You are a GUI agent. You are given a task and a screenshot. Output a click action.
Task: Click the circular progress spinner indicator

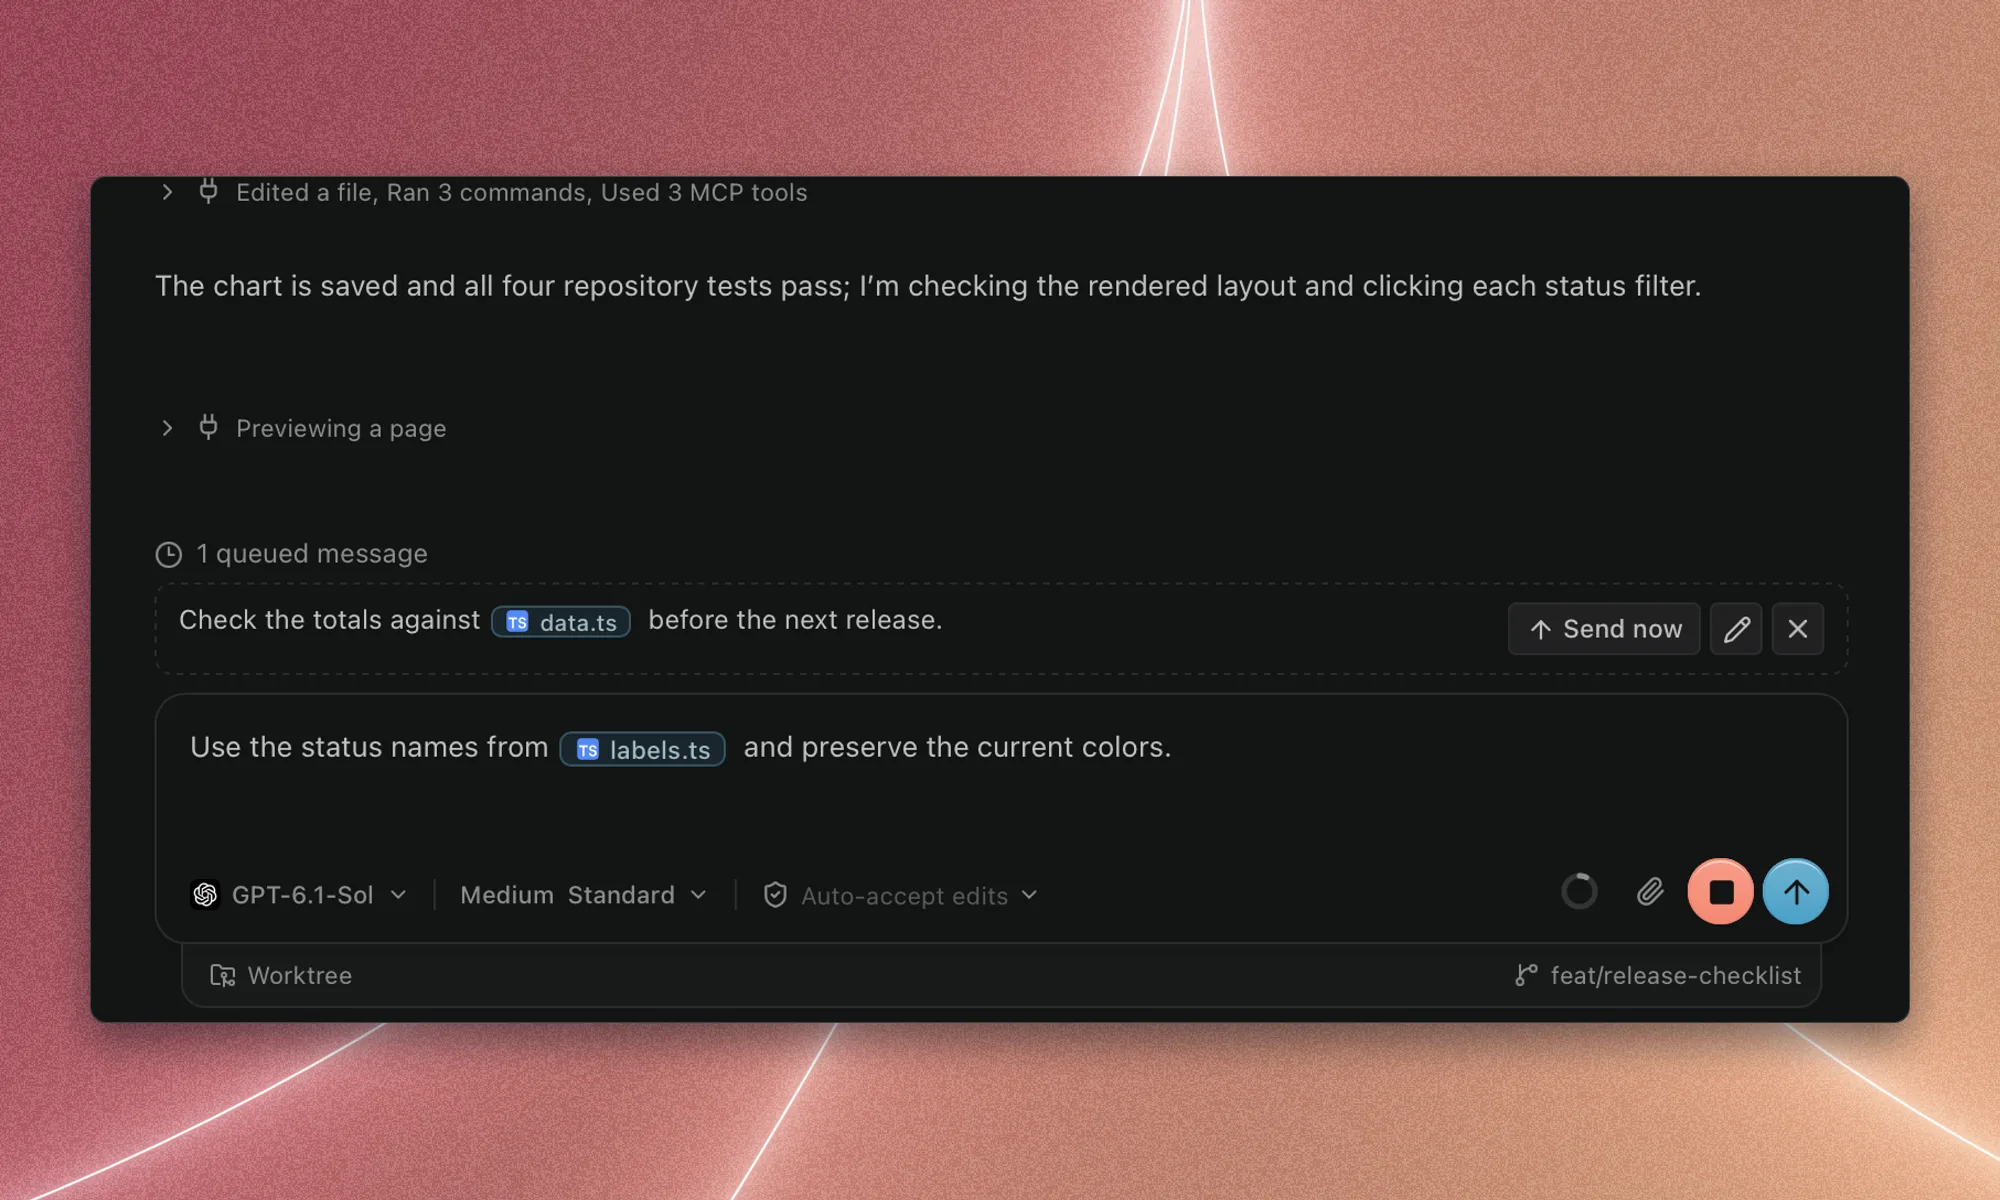pos(1580,891)
